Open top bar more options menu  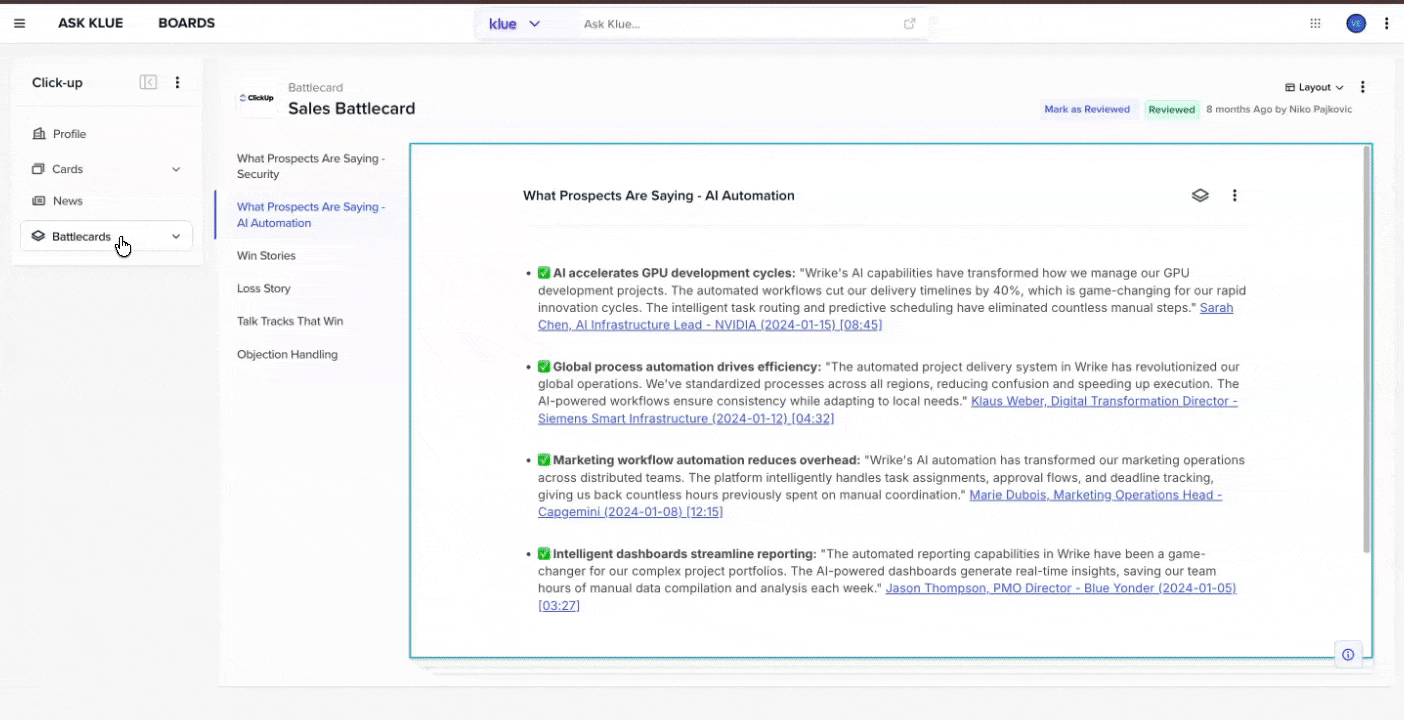click(1386, 23)
